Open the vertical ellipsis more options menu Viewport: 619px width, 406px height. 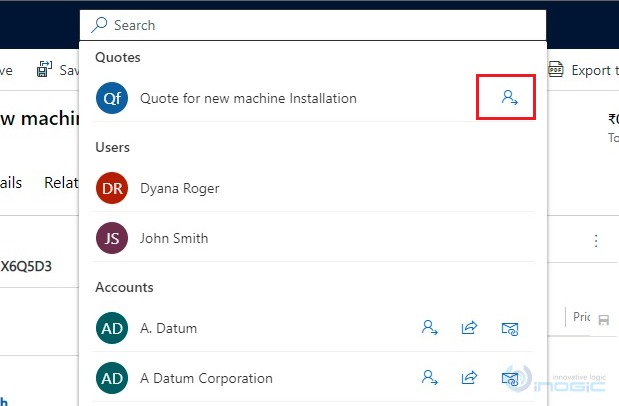[x=596, y=241]
